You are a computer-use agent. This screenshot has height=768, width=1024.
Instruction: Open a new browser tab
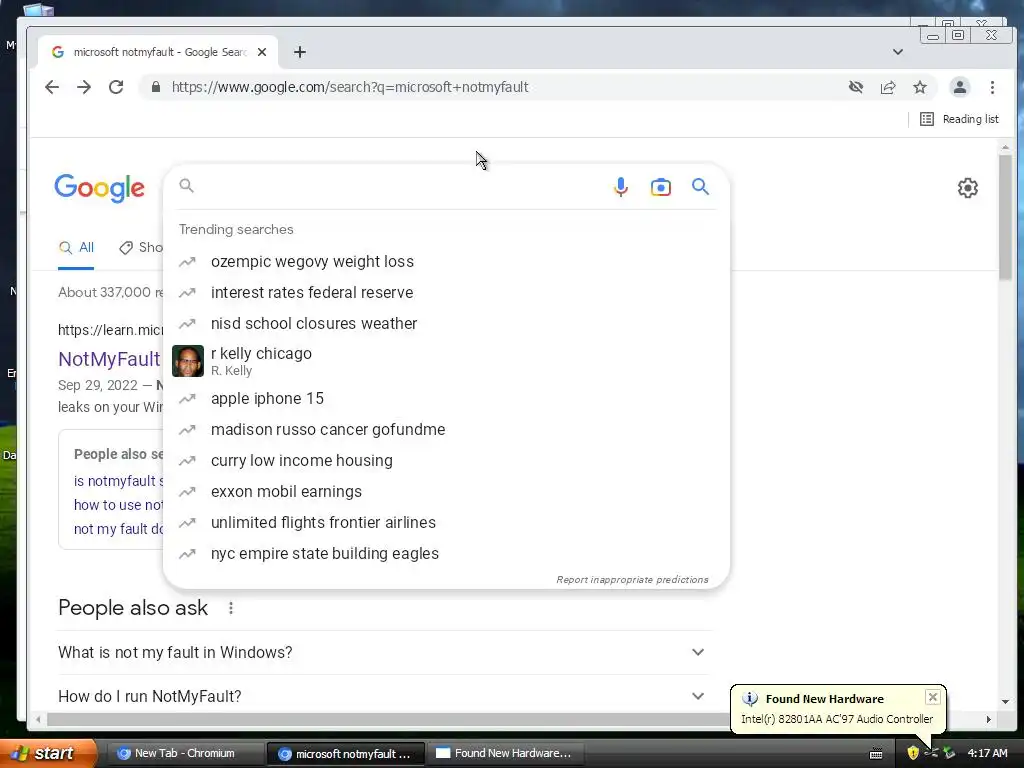300,52
